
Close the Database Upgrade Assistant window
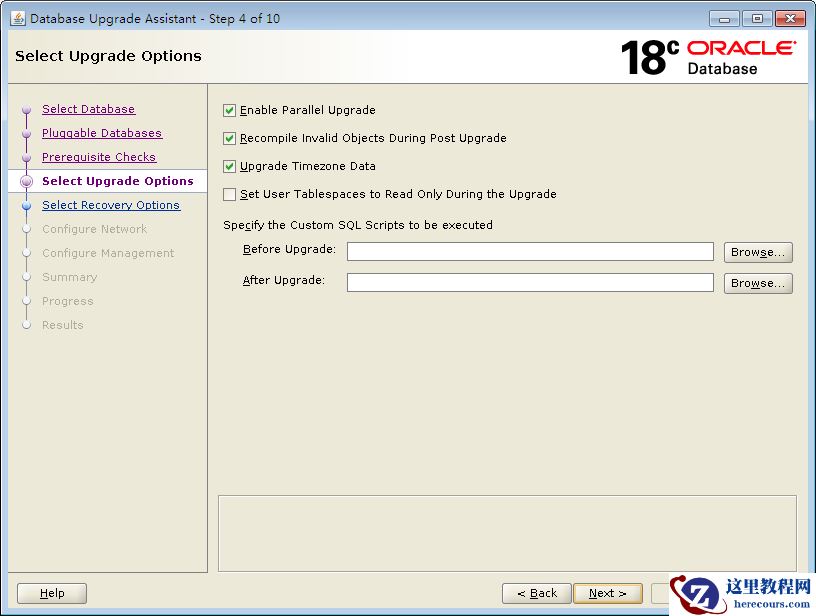[x=790, y=19]
